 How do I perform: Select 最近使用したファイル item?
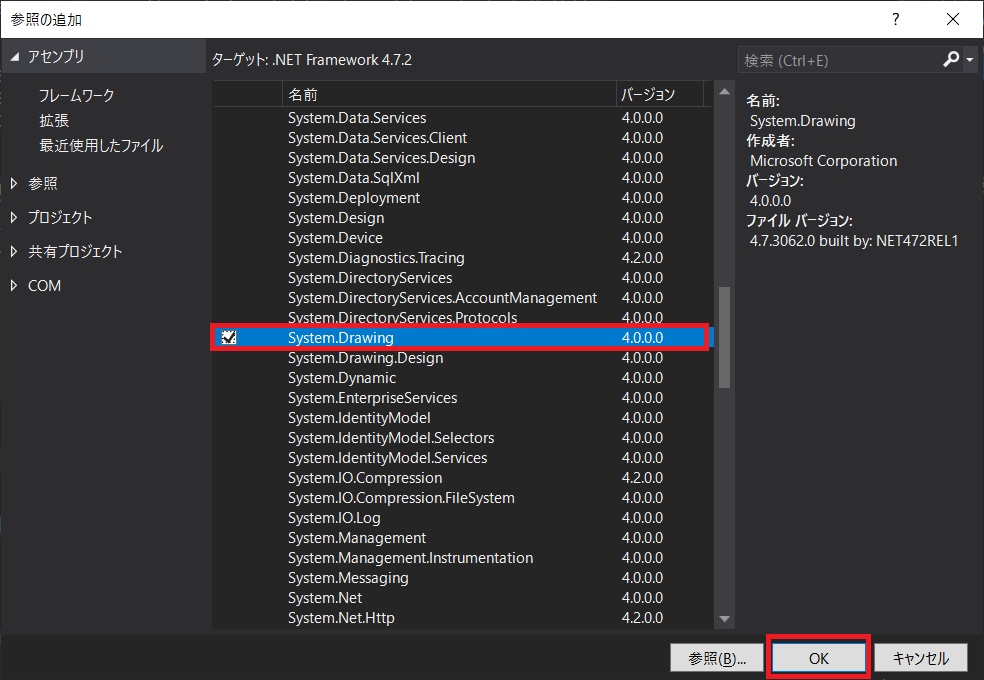point(101,146)
